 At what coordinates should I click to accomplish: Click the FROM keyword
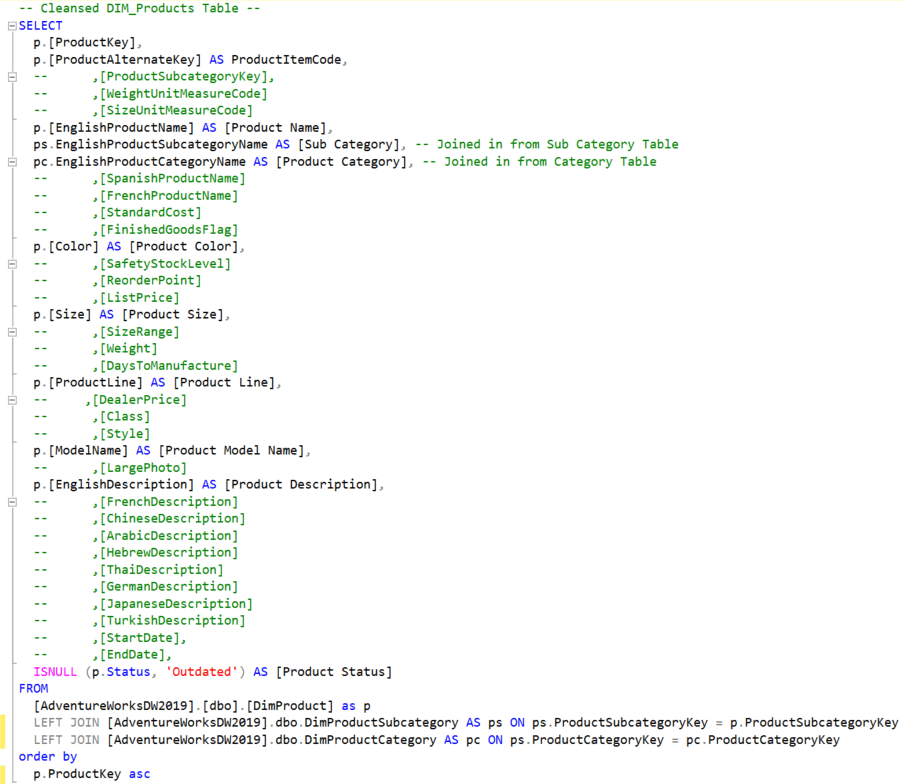[34, 688]
